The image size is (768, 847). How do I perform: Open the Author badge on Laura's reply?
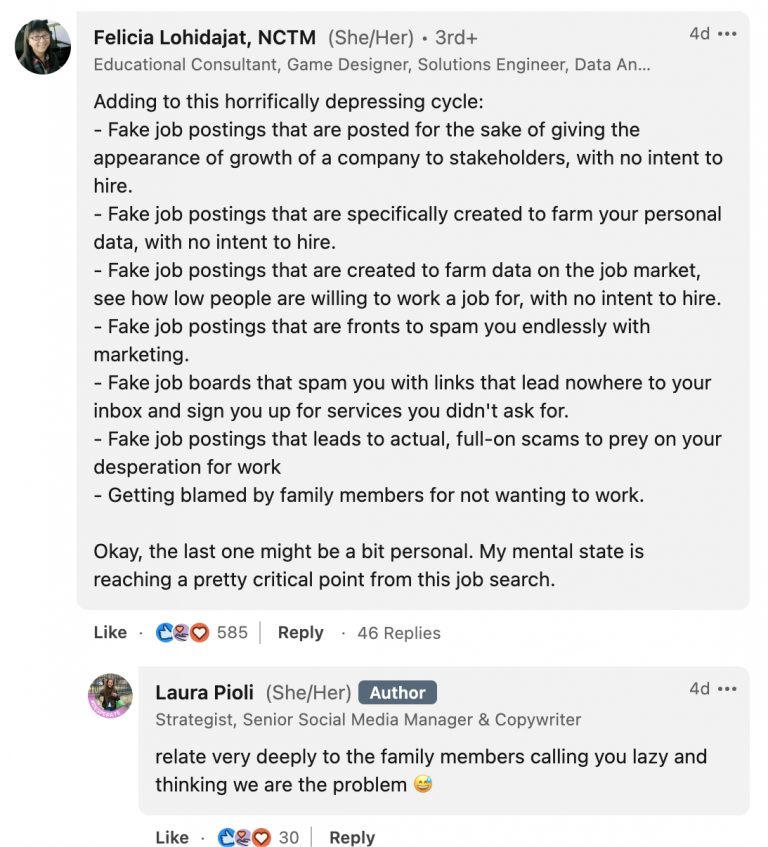tap(397, 692)
